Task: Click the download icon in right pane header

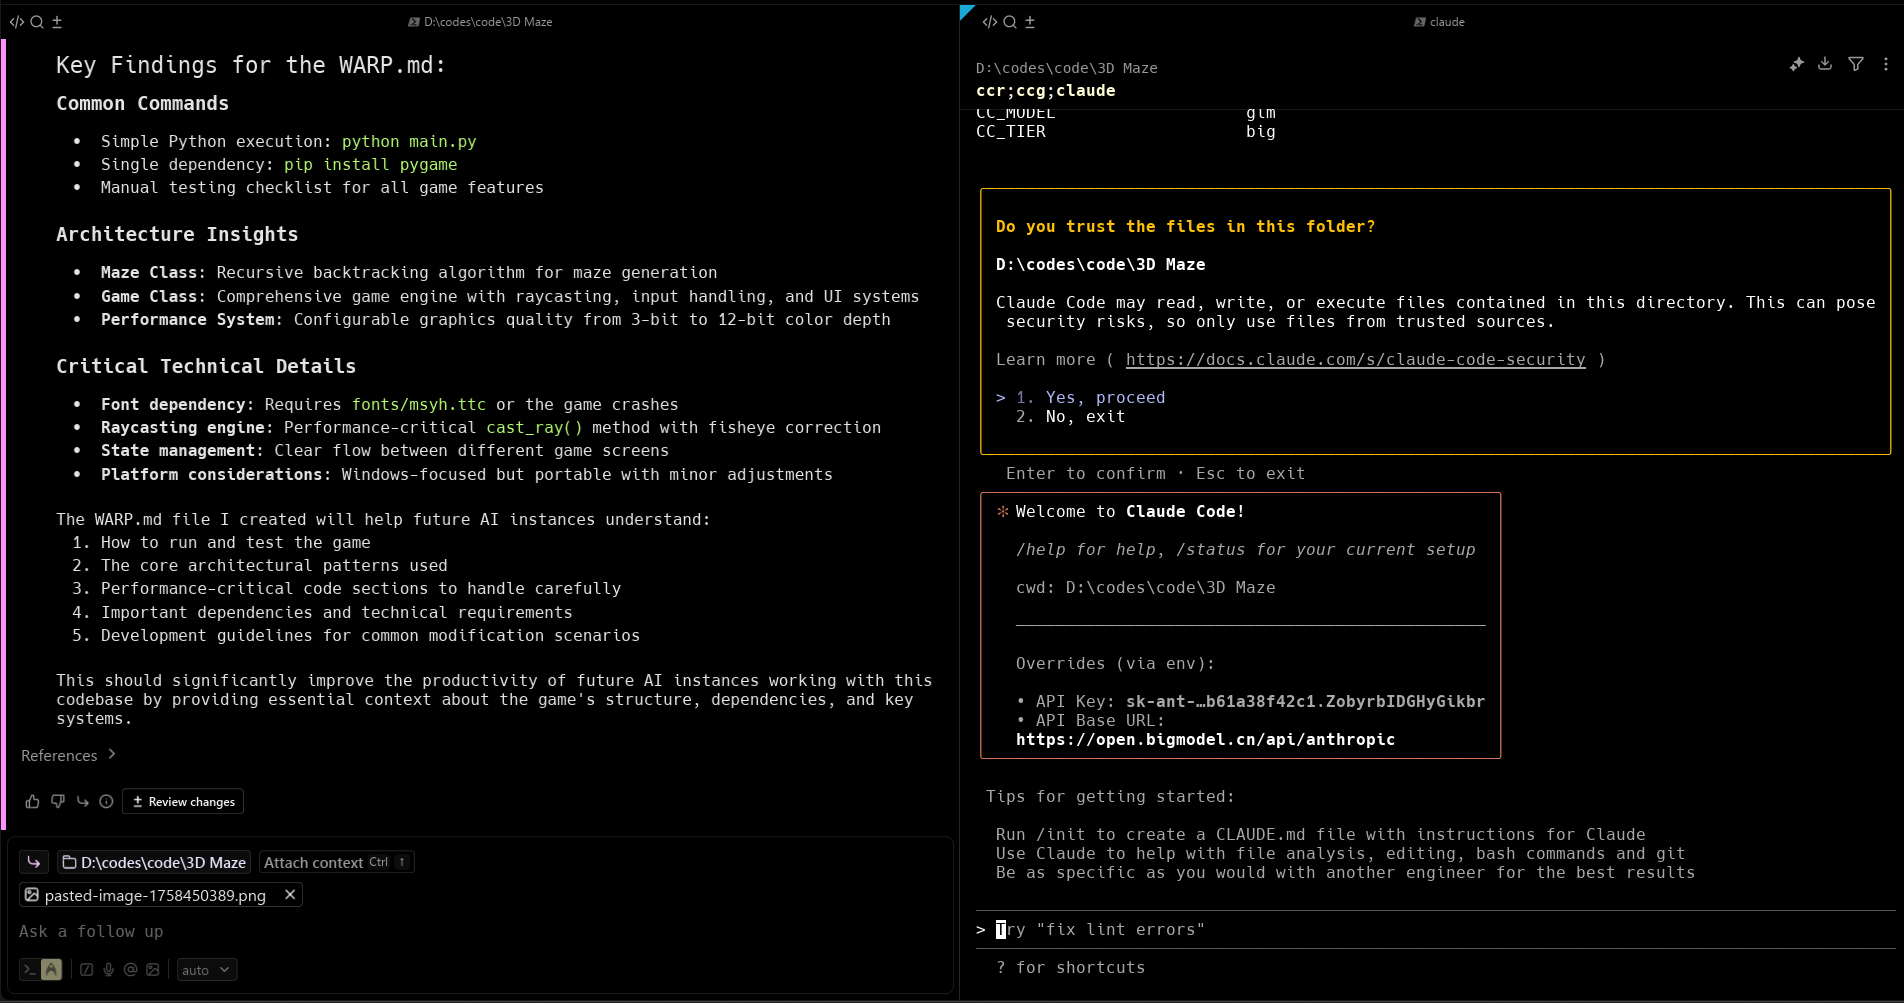Action: point(1825,64)
